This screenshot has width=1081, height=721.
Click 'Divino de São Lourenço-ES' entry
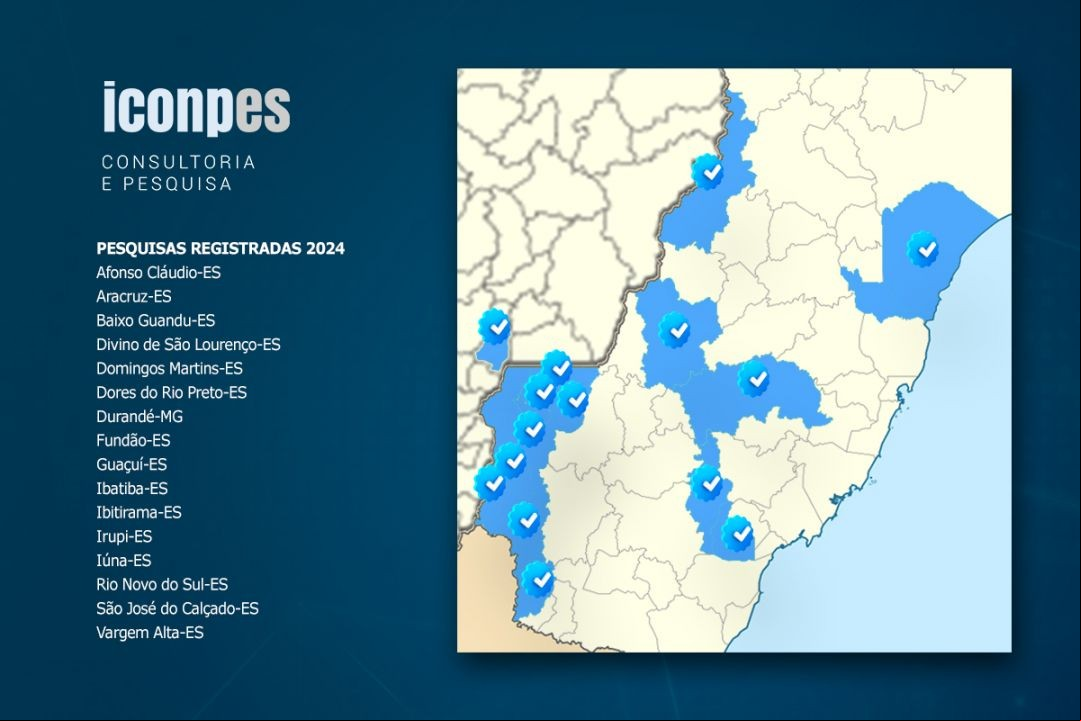(188, 345)
